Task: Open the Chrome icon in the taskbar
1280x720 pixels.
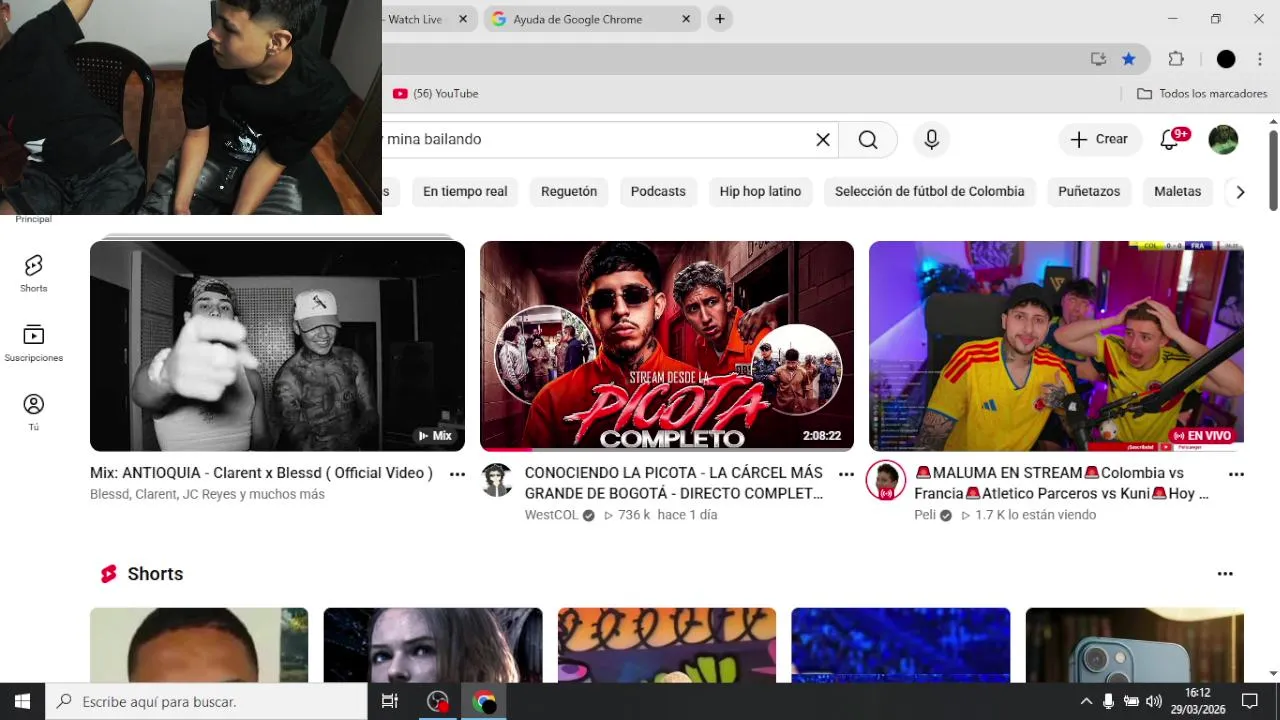Action: click(x=484, y=701)
